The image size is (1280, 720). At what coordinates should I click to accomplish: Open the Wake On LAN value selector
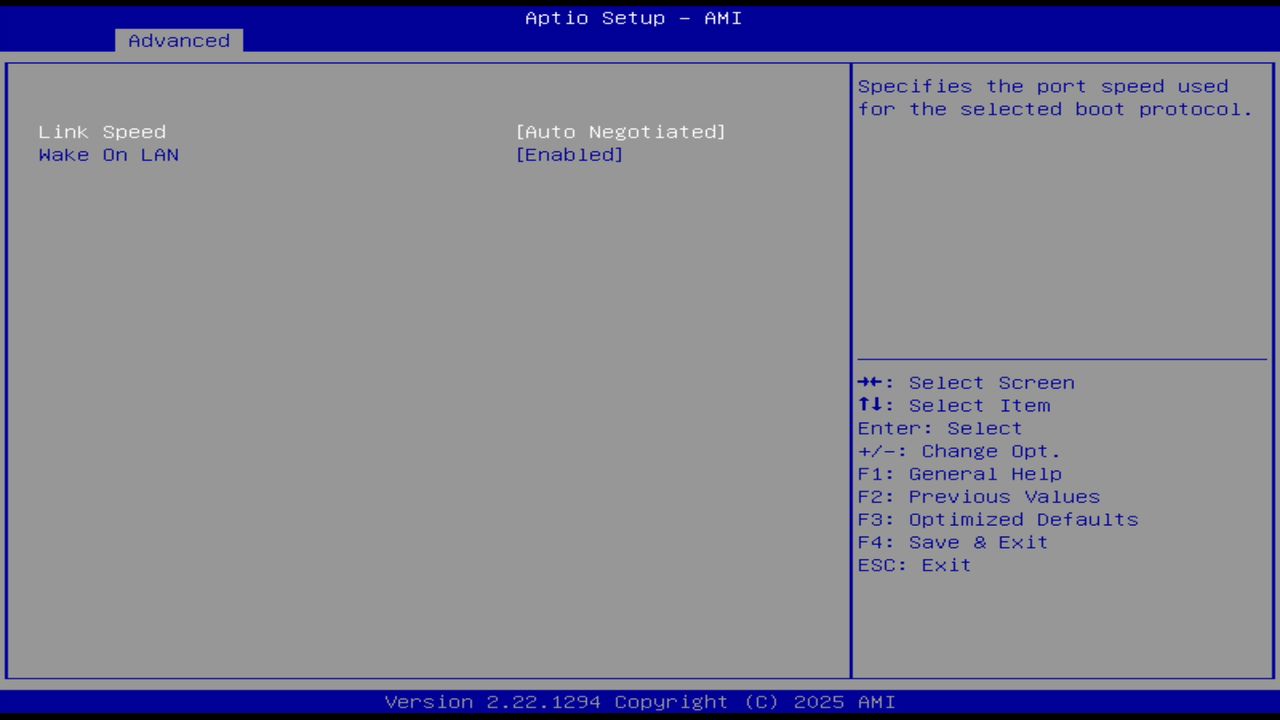tap(569, 154)
